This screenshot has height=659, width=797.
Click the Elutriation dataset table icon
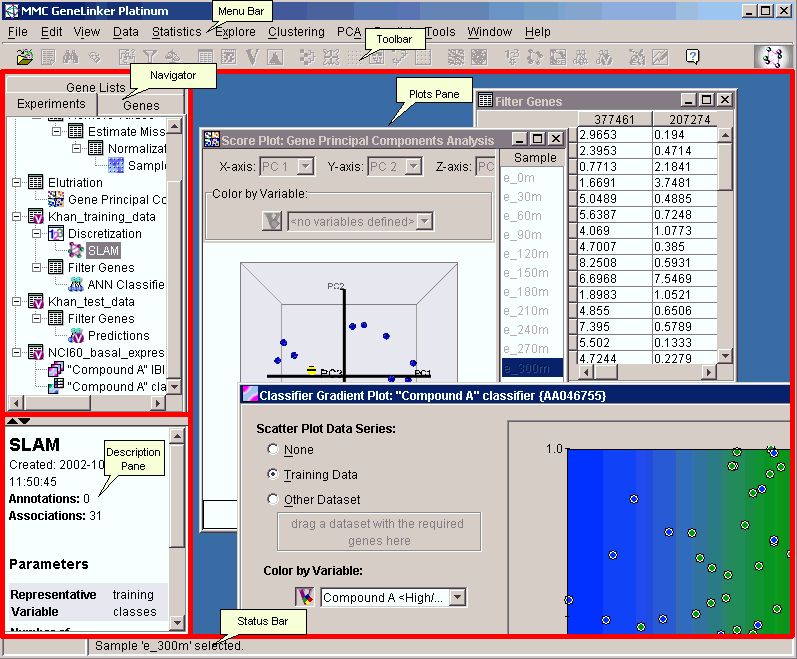36,182
